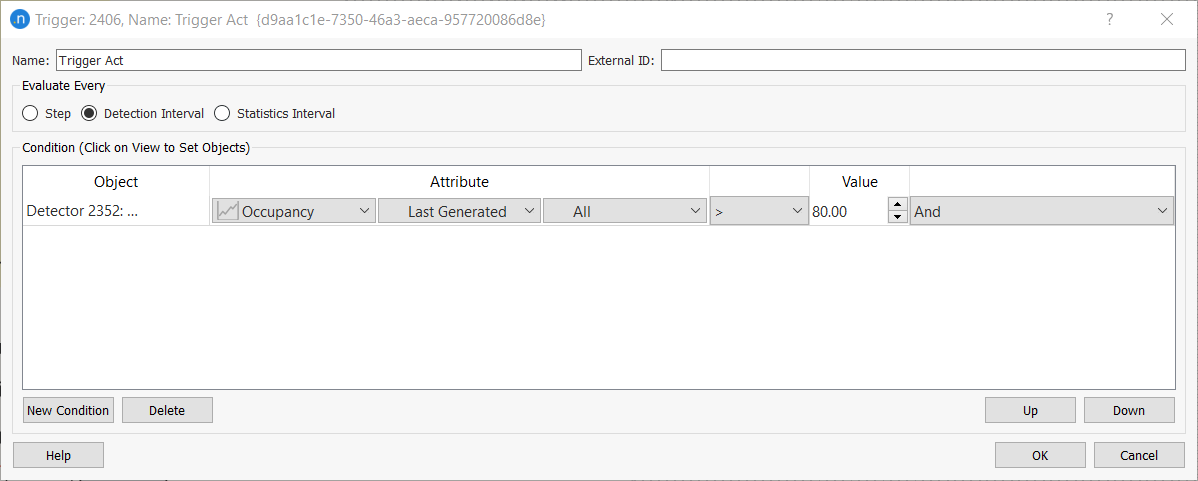Select the Statistics Interval radio button
Image resolution: width=1198 pixels, height=481 pixels.
tap(222, 113)
